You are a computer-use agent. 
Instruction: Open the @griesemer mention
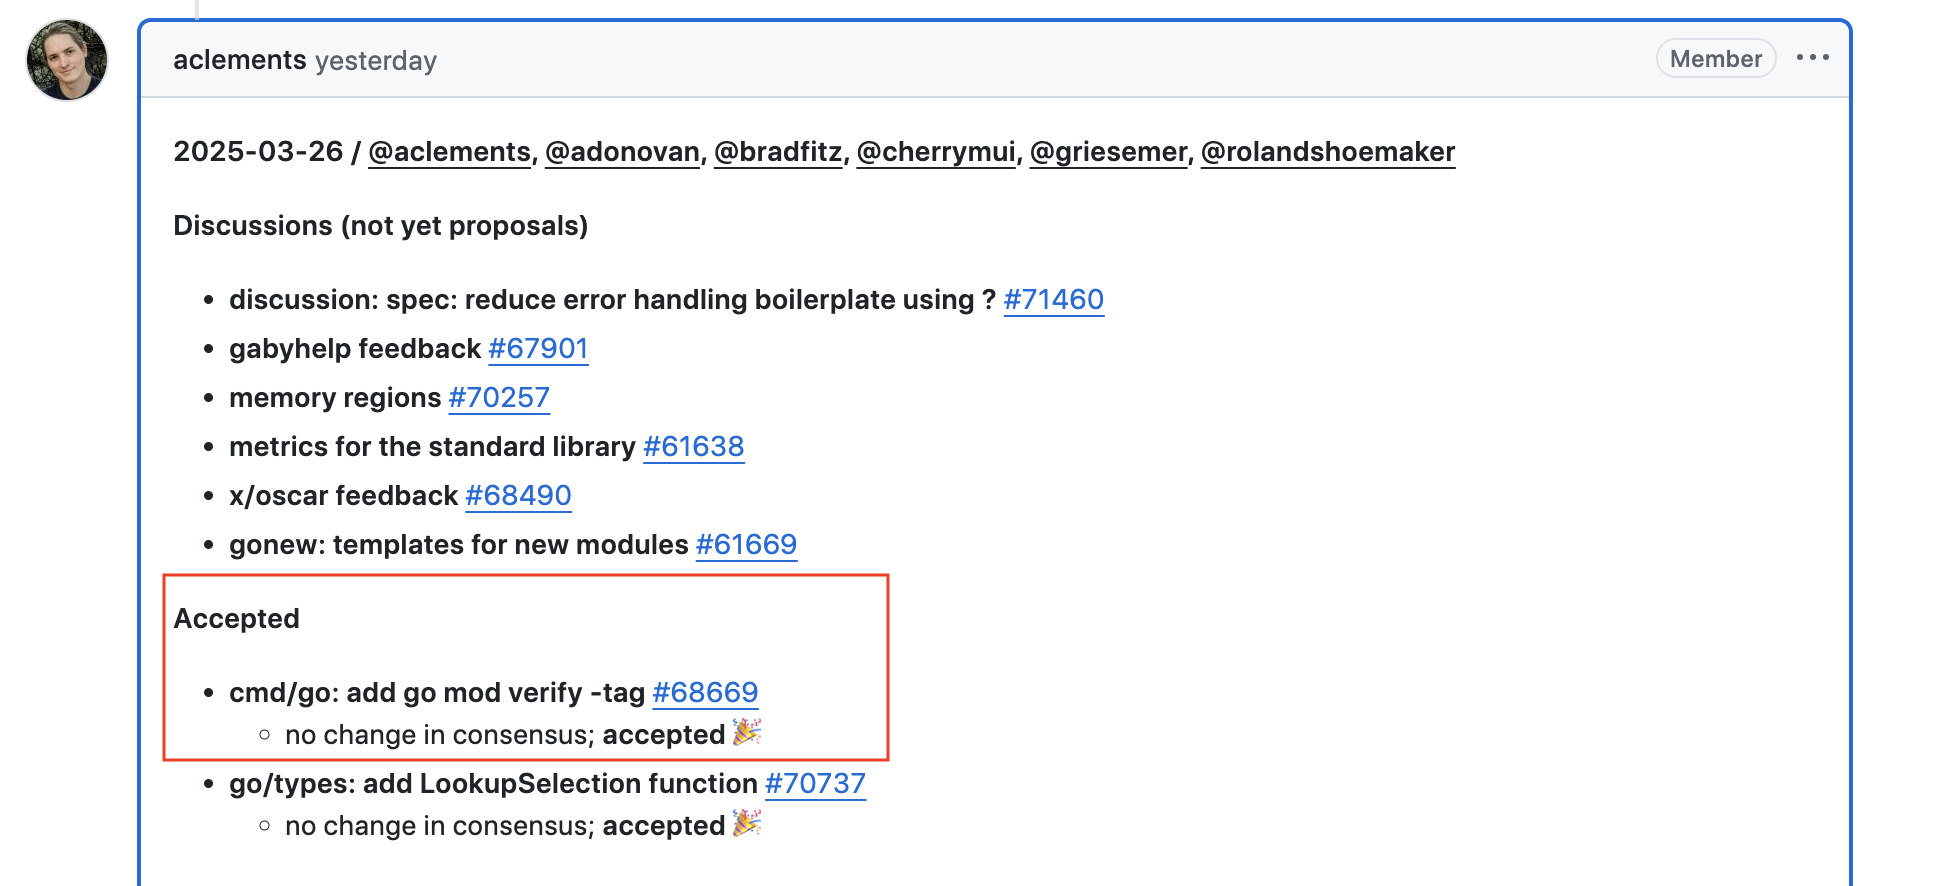pos(1108,152)
